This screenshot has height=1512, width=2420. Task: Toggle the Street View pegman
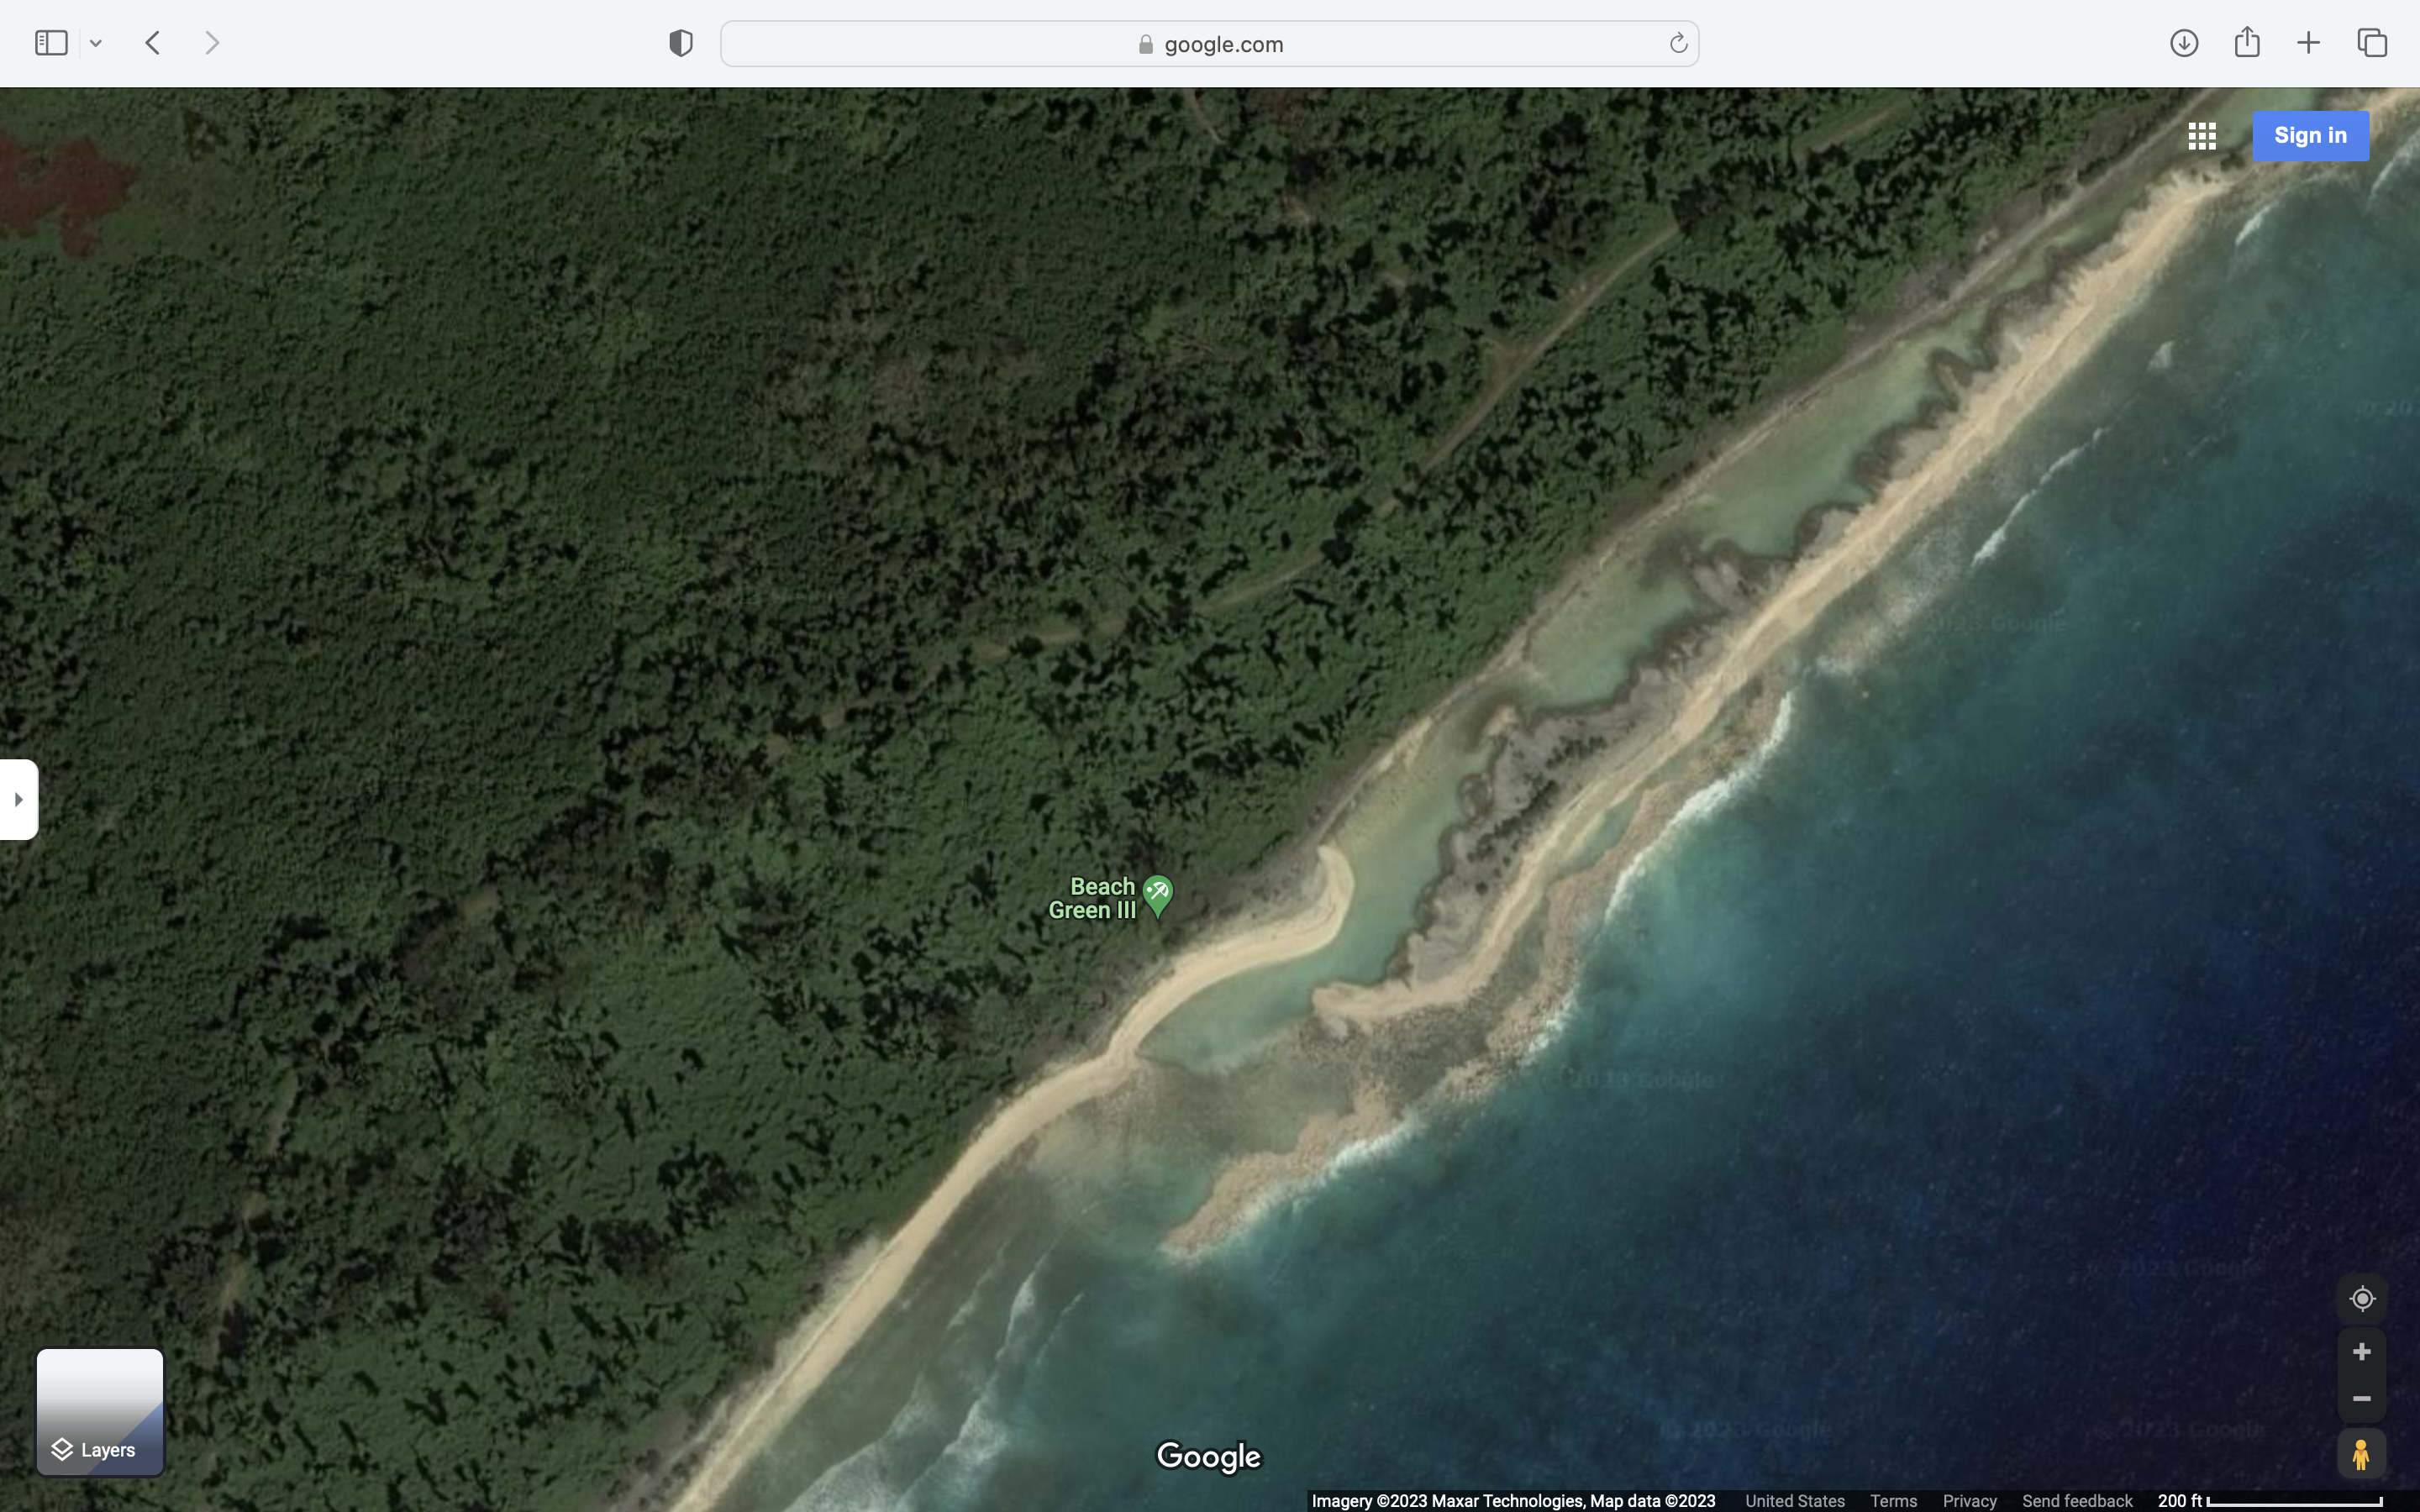point(2361,1454)
